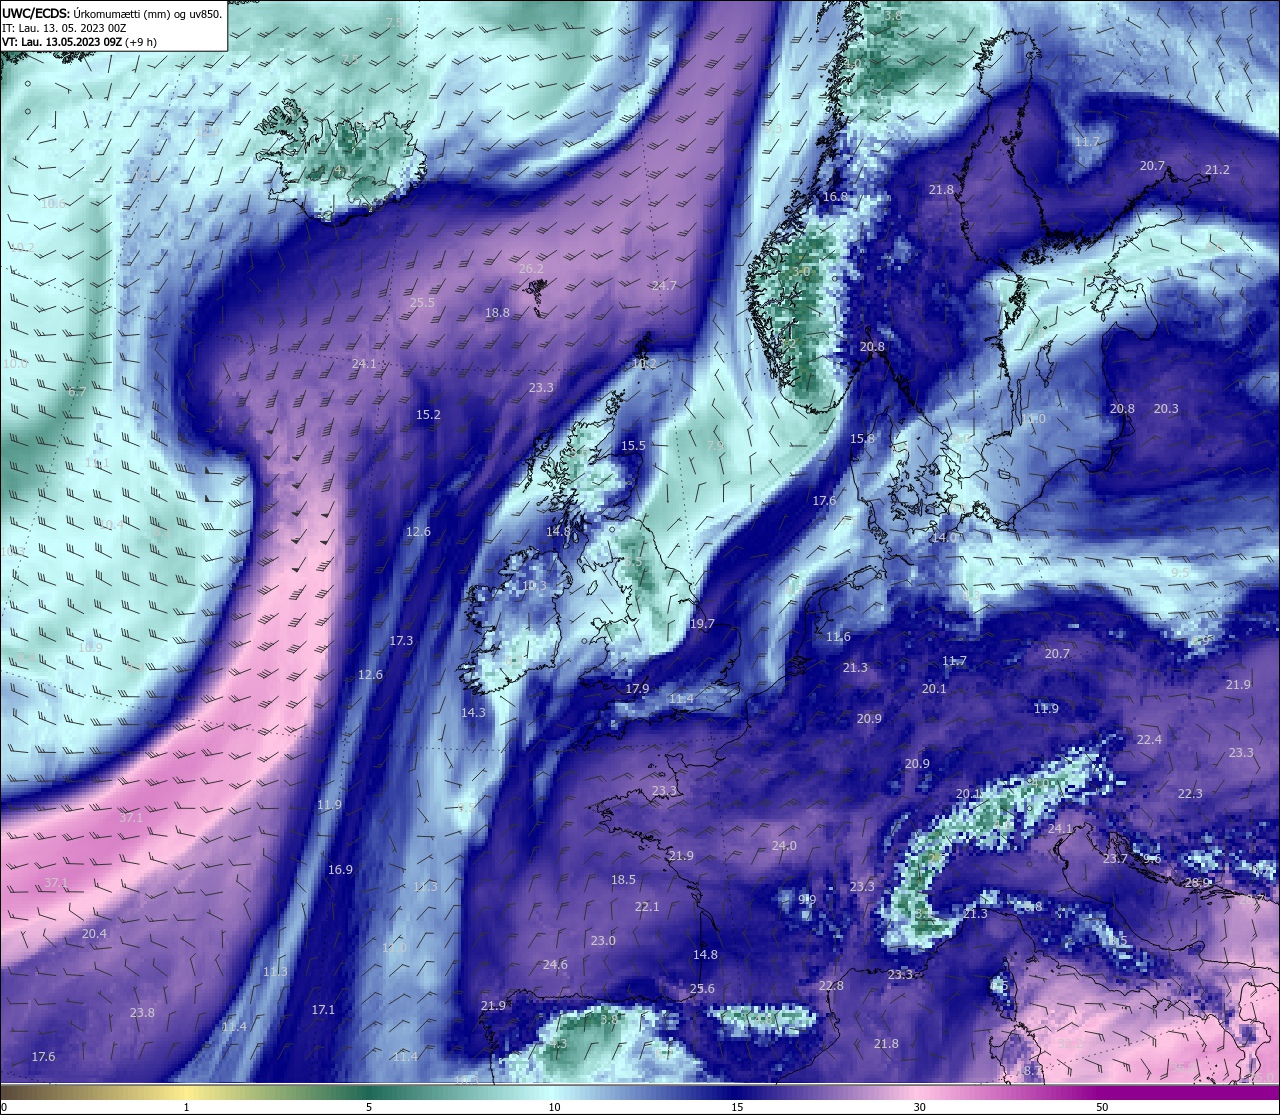
Task: Click the map value 23.0
Action: [x=603, y=941]
